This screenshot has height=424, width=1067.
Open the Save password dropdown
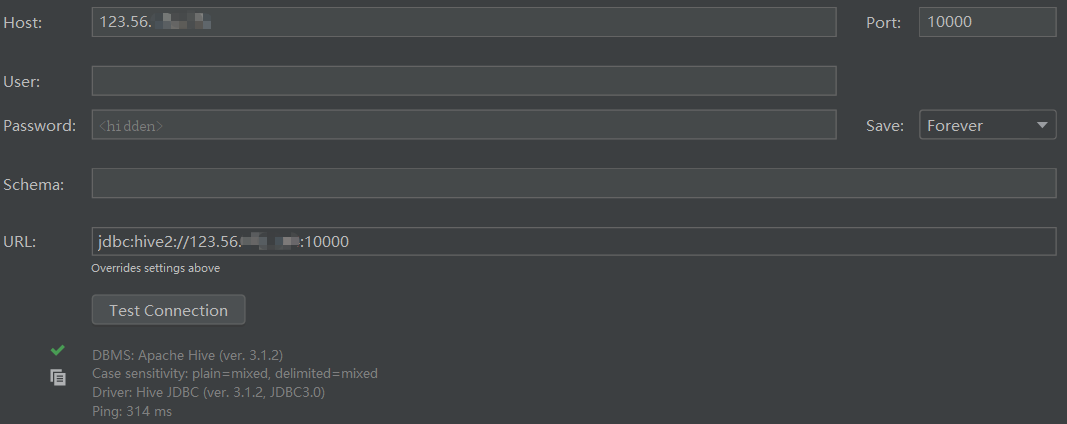coord(987,125)
